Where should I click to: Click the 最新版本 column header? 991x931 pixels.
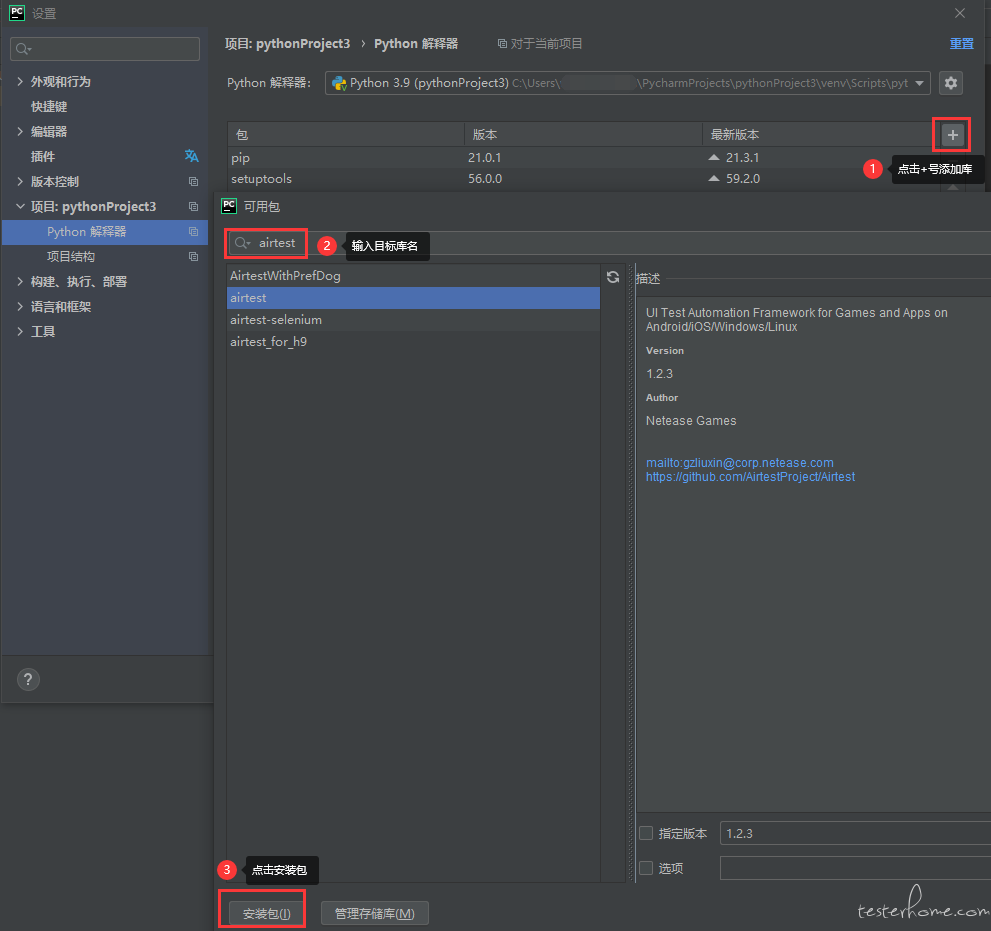click(x=818, y=135)
